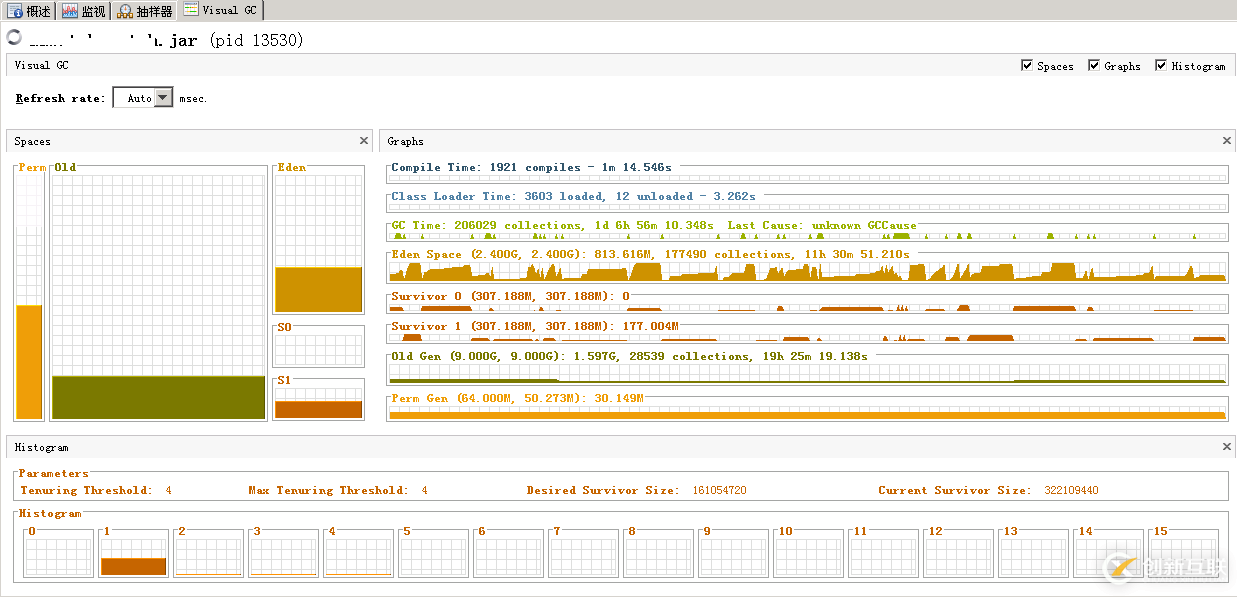
Task: Click the Class Loader Time graph label
Action: tap(573, 196)
